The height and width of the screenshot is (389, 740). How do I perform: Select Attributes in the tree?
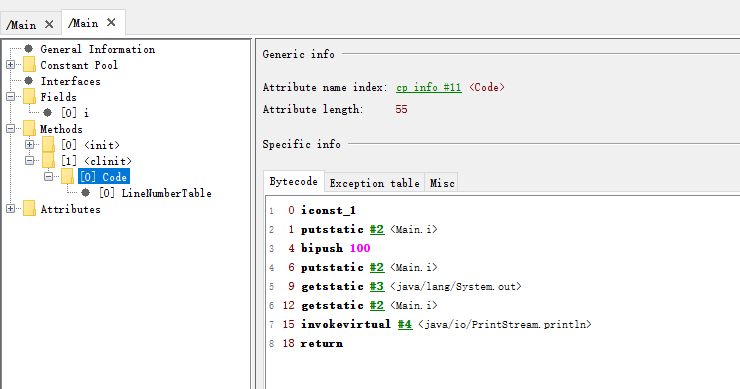(70, 210)
